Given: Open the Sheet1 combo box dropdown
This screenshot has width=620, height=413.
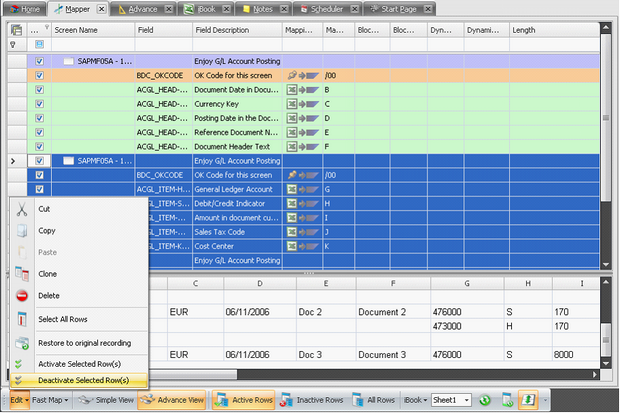Looking at the screenshot, I should click(465, 400).
